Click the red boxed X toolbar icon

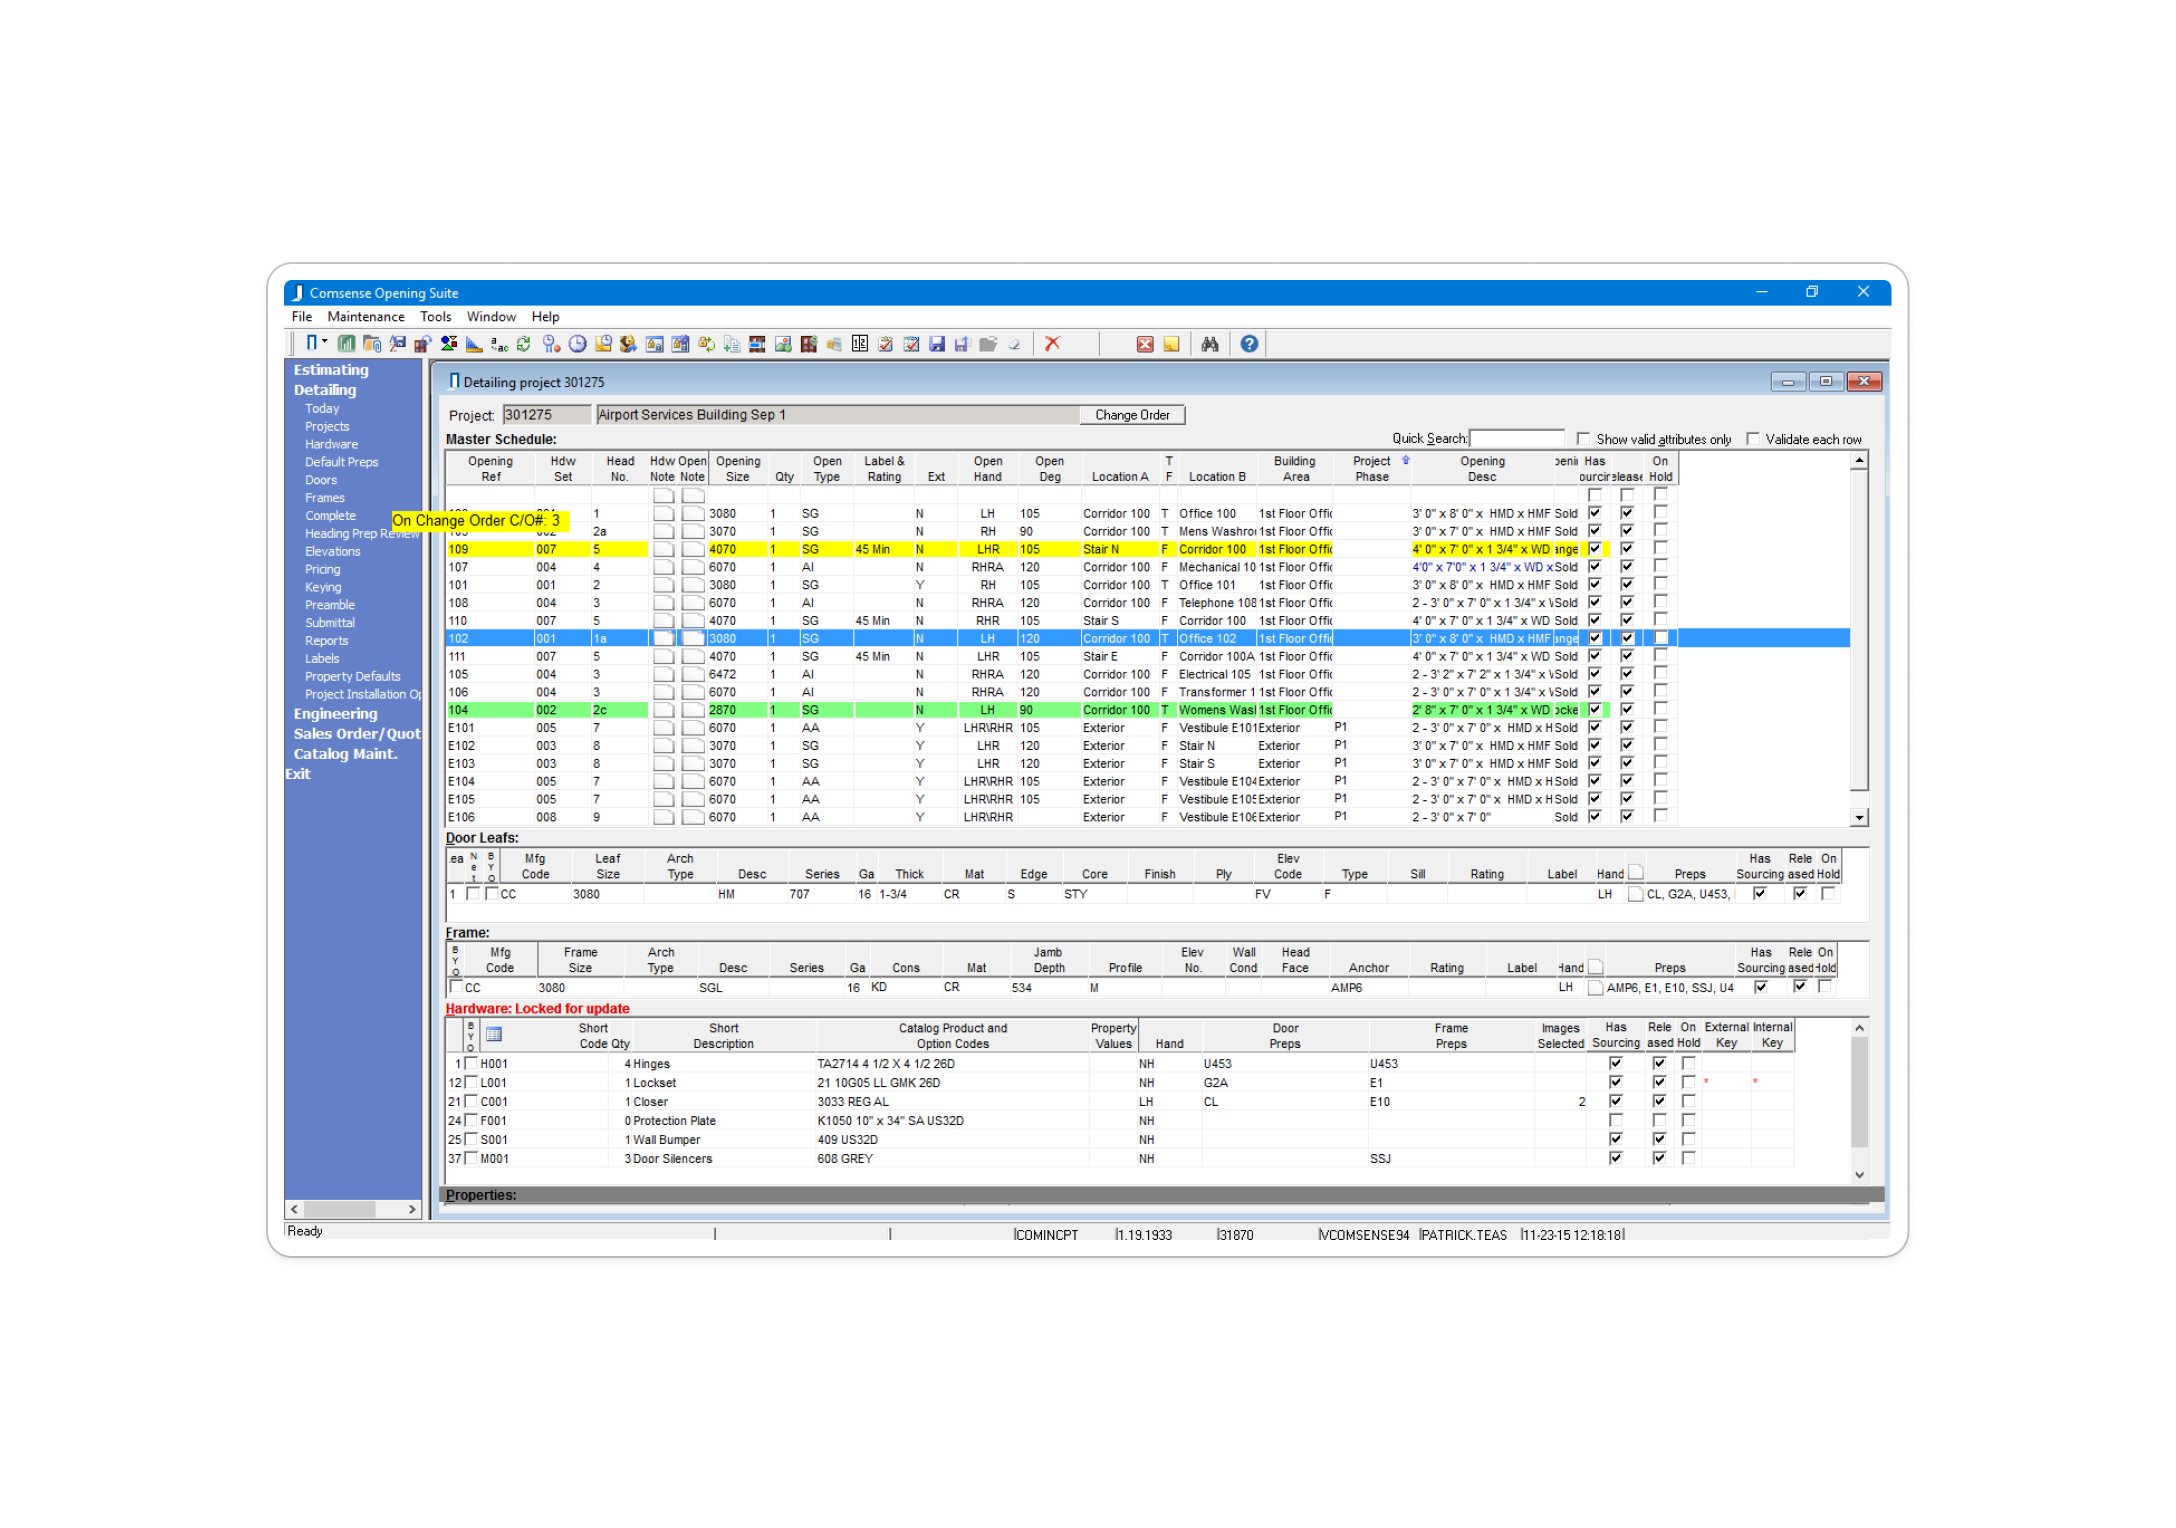tap(1145, 344)
